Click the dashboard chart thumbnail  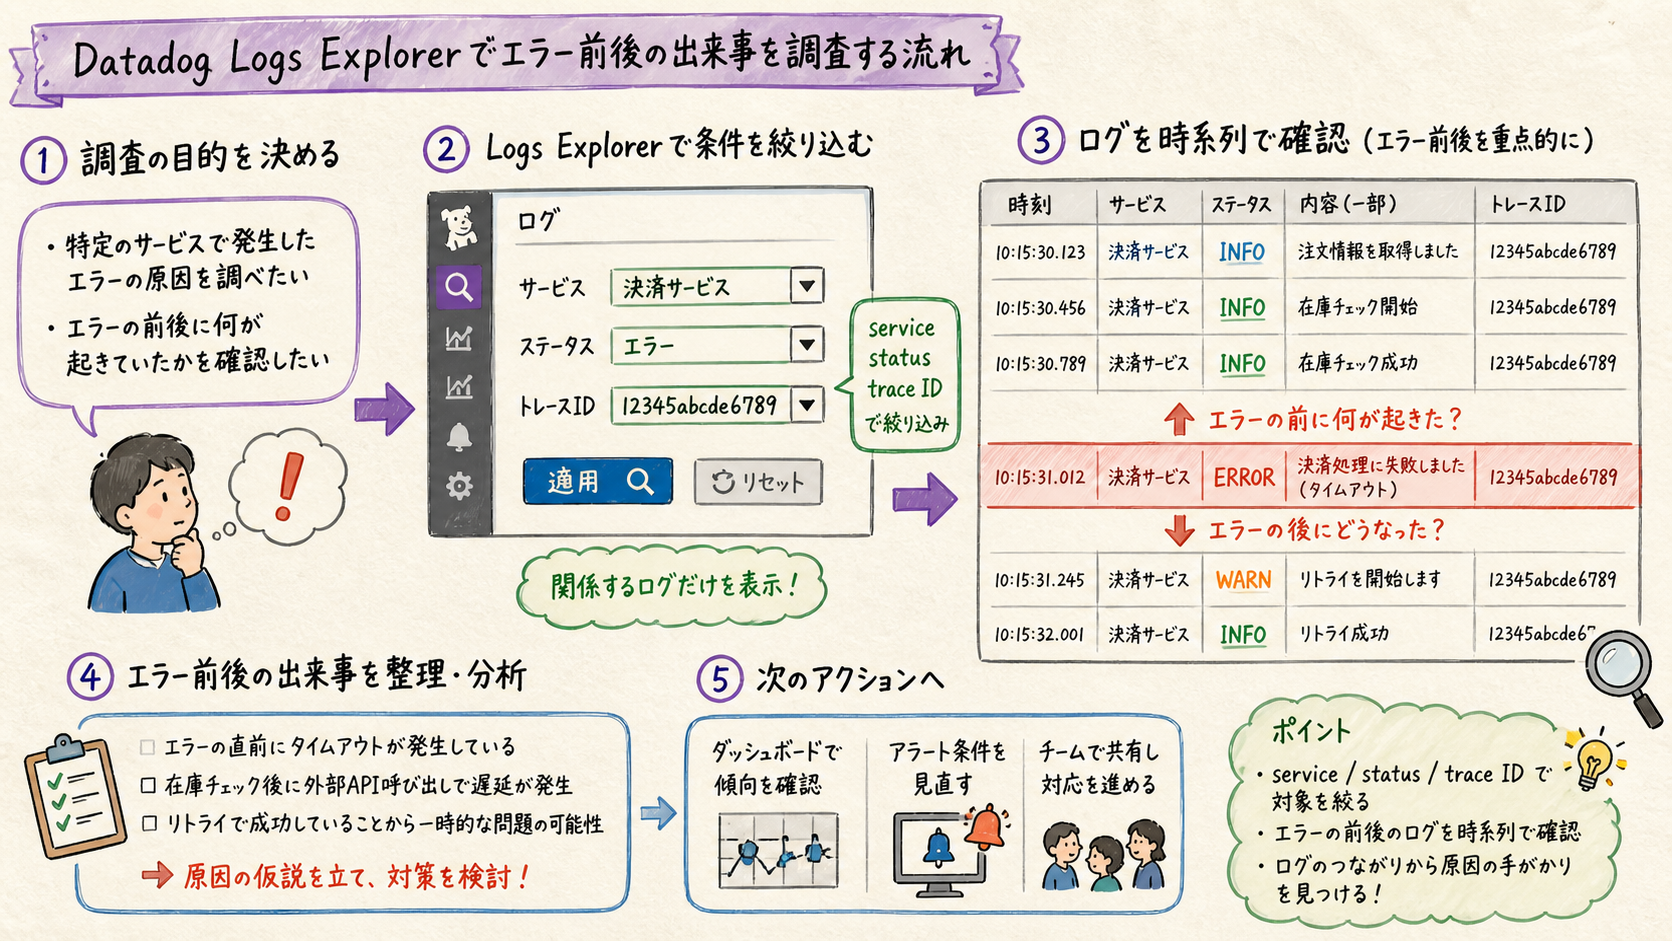coord(778,851)
